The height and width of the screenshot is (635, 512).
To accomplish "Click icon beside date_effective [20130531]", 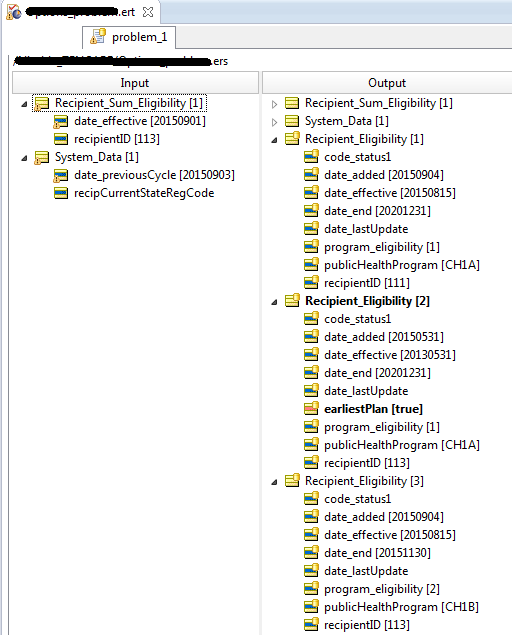I will click(311, 355).
